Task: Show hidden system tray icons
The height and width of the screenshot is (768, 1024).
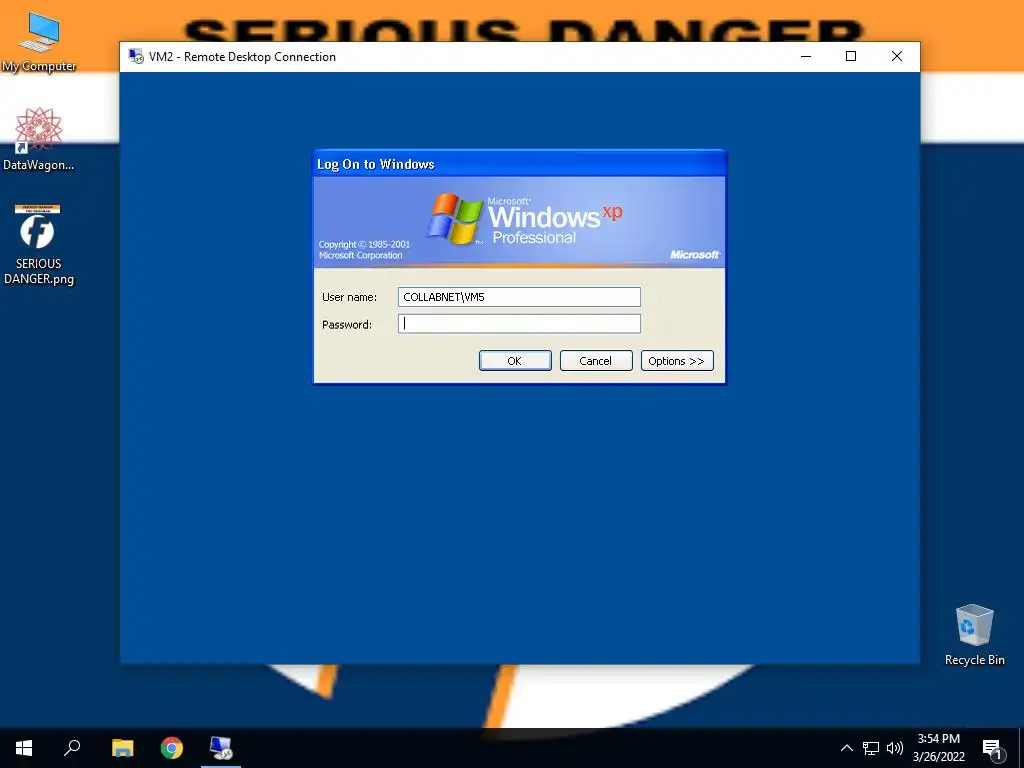Action: tap(846, 748)
